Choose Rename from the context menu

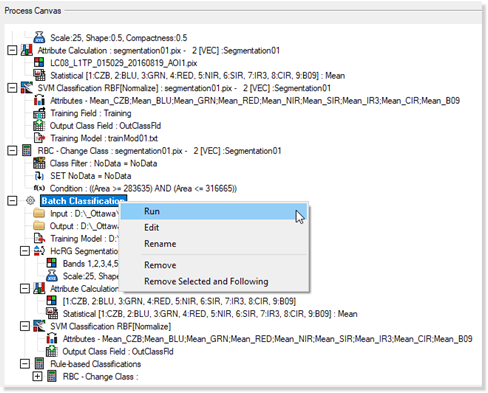click(213, 244)
